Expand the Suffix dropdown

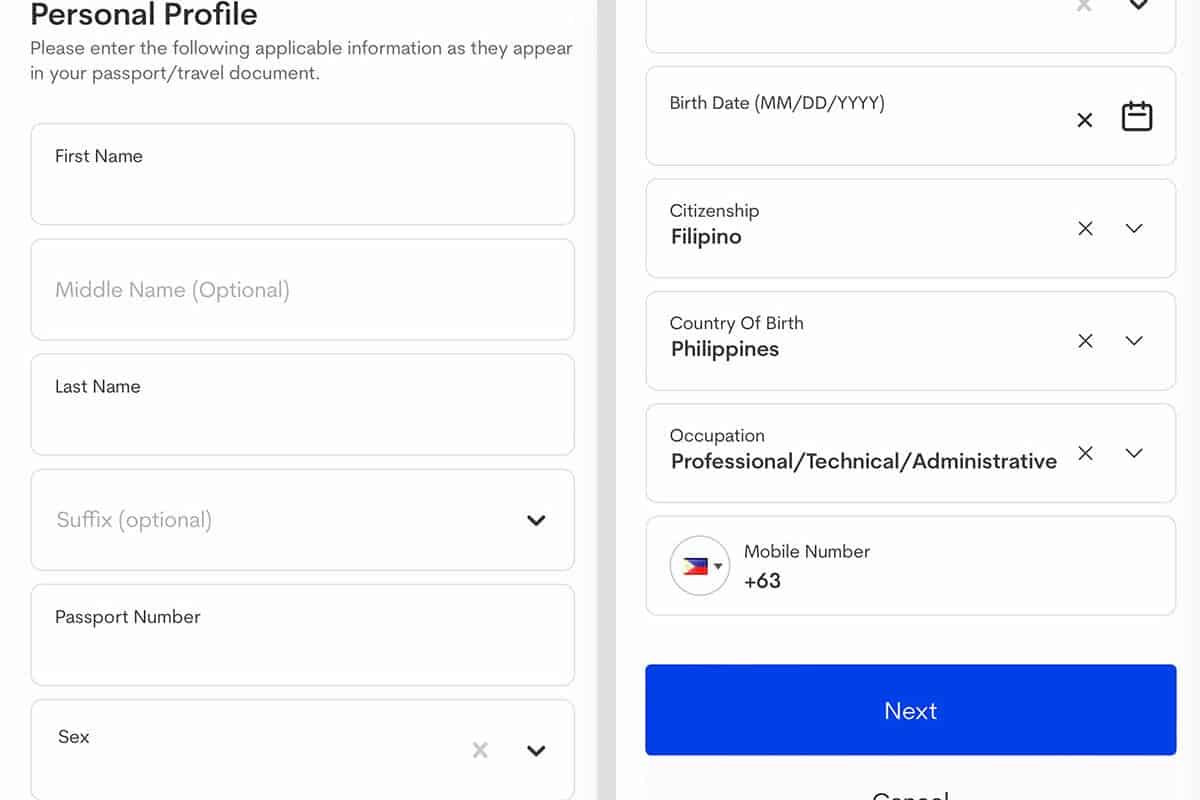[x=536, y=520]
